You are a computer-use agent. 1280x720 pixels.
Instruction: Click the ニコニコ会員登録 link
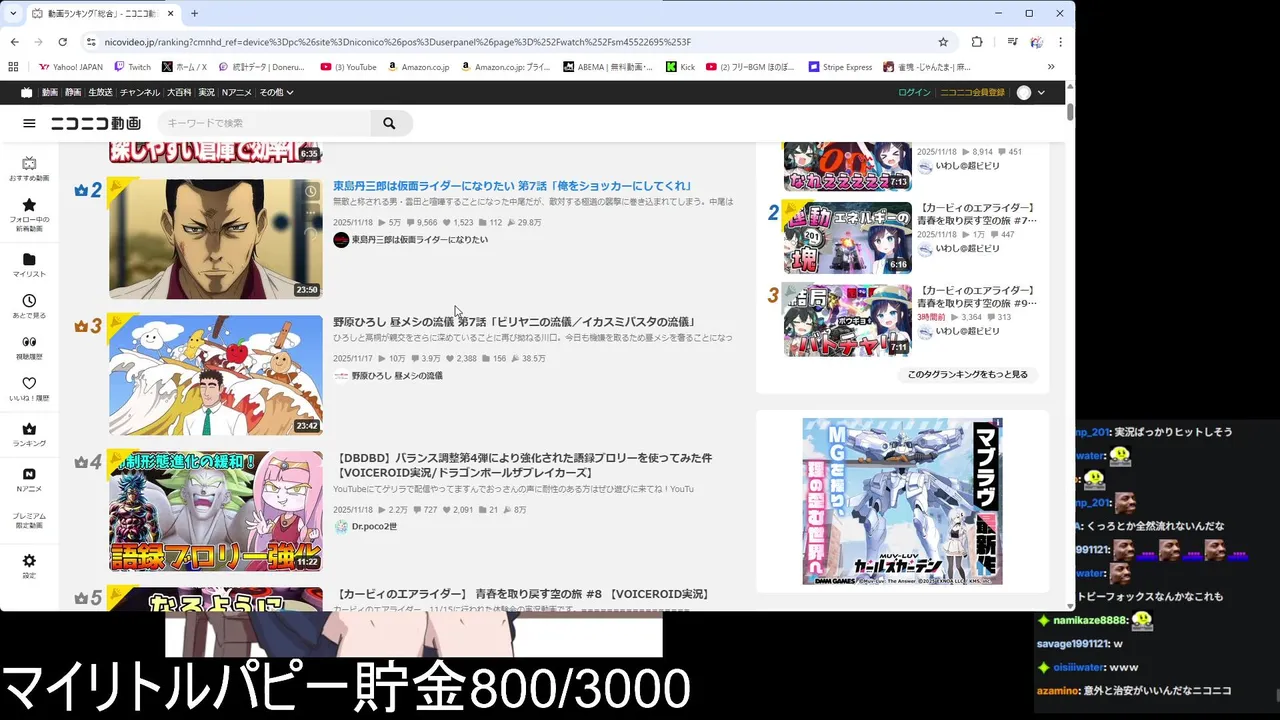point(972,92)
